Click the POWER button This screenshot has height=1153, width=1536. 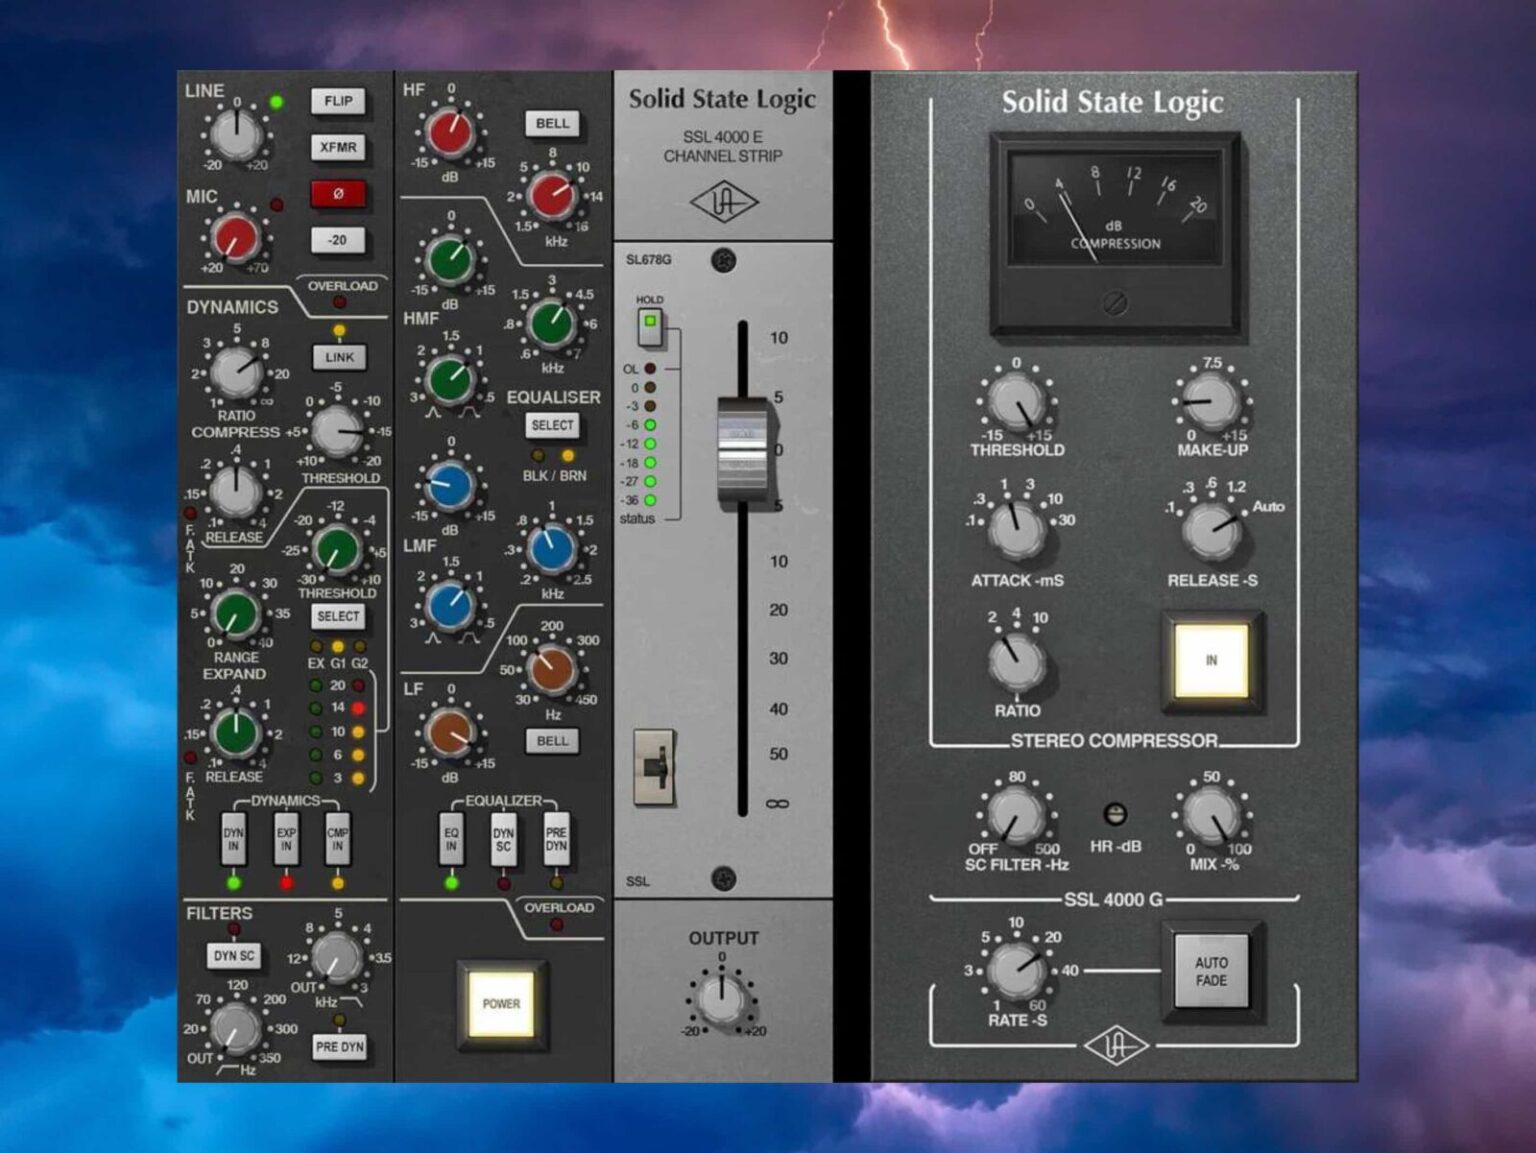tap(501, 1002)
